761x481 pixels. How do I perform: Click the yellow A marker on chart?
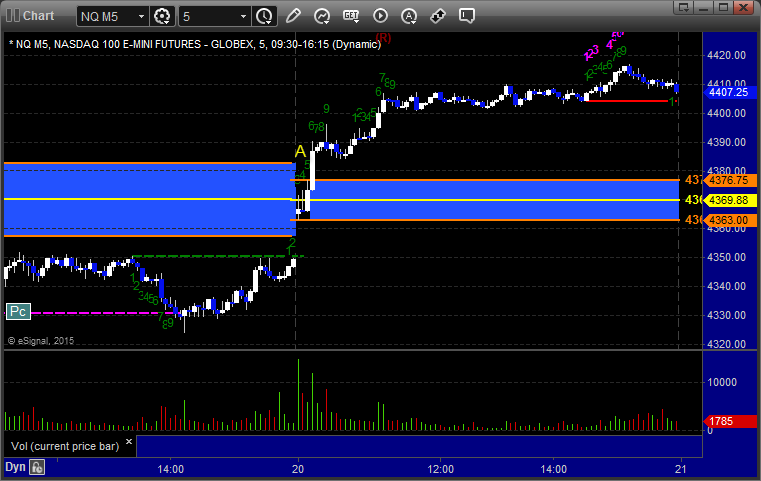tap(300, 151)
